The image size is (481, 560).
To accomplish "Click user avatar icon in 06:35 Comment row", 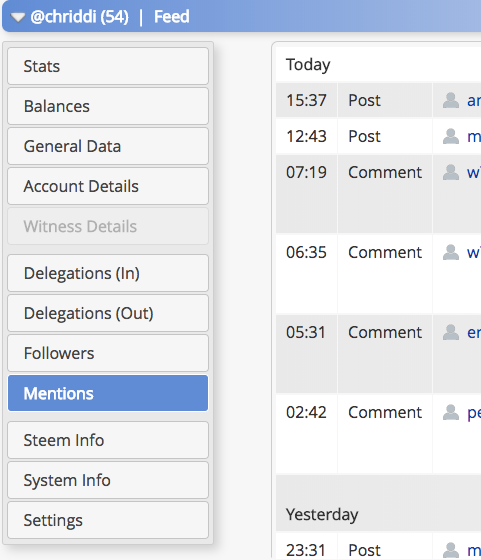I will pyautogui.click(x=451, y=252).
